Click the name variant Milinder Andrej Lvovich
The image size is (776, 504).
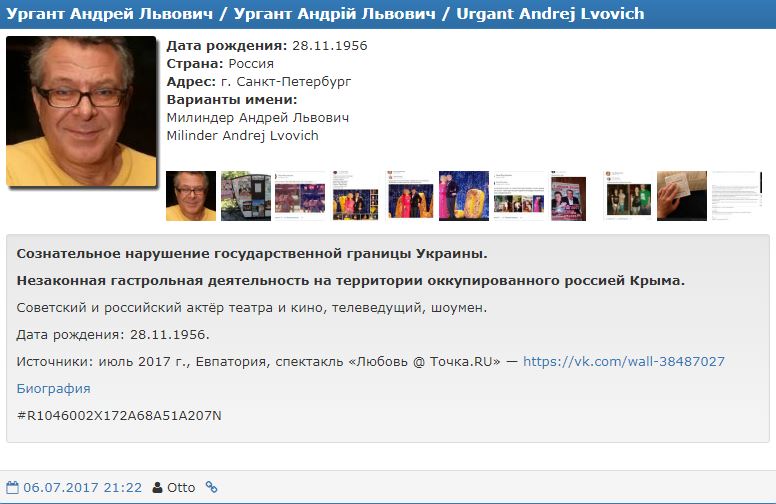point(242,136)
